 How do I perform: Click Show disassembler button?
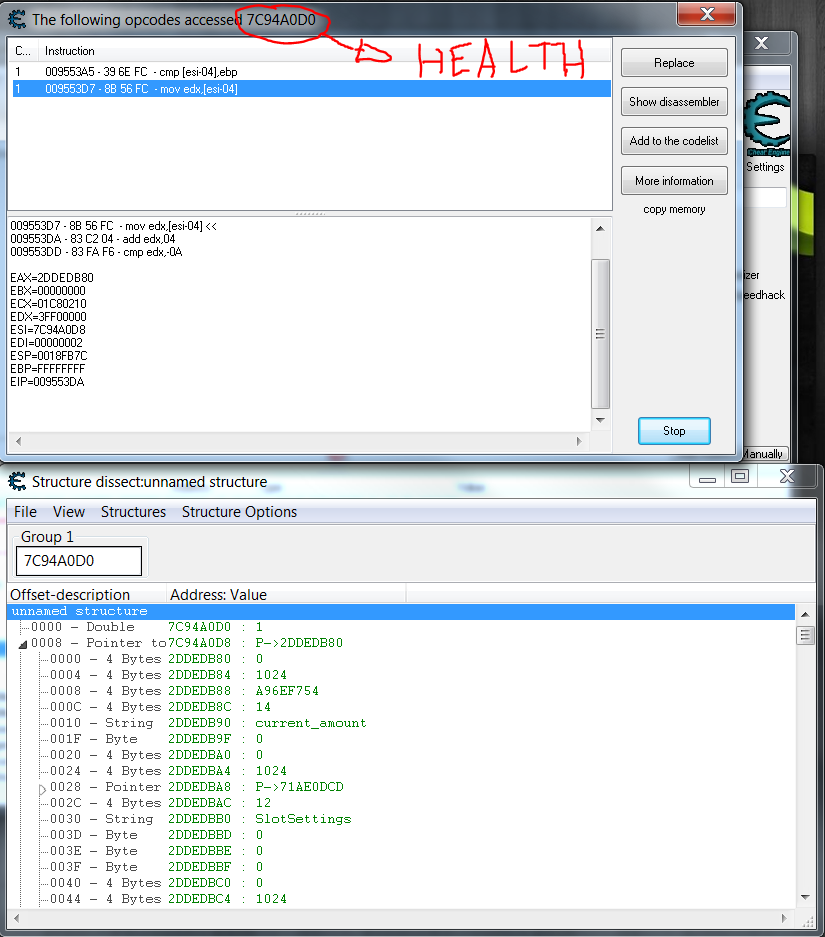tap(673, 102)
